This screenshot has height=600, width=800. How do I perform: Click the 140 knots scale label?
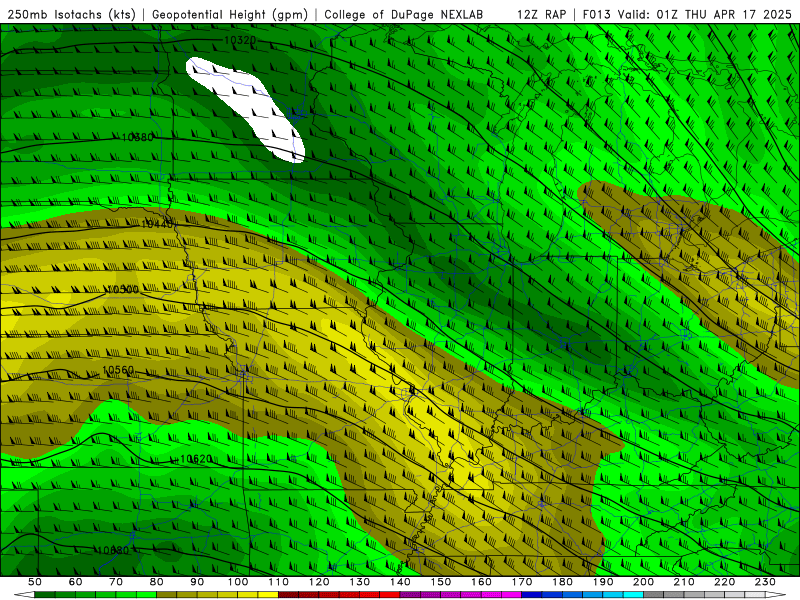pos(400,582)
